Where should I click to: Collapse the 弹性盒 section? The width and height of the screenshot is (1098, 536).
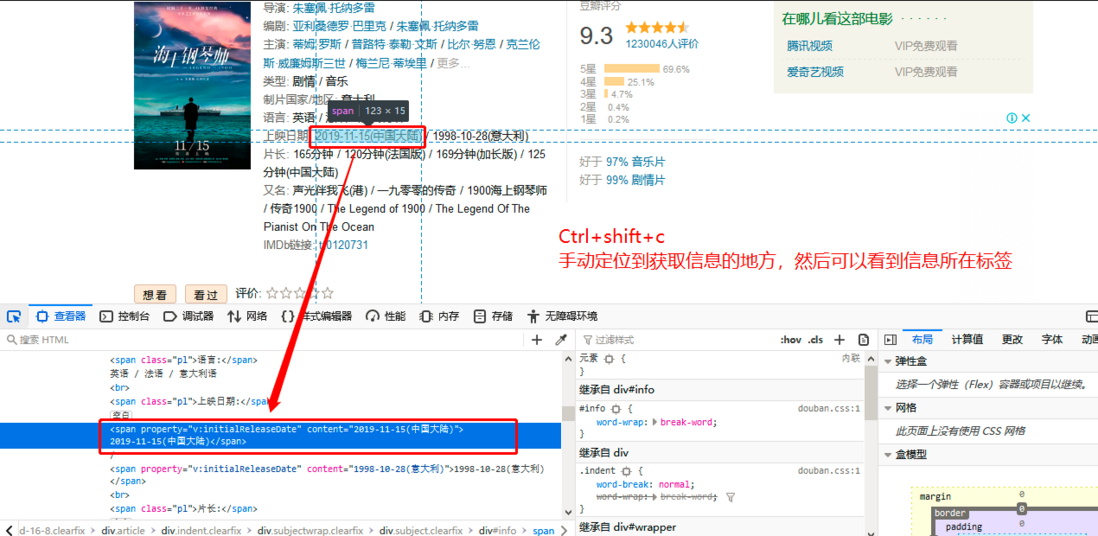[889, 362]
